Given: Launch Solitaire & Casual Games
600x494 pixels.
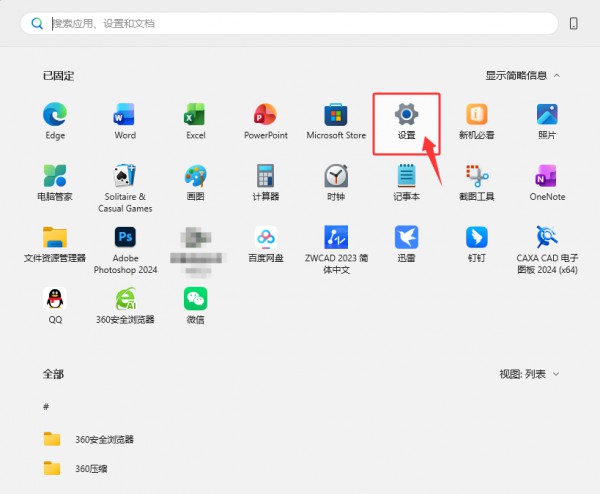Looking at the screenshot, I should [x=125, y=188].
